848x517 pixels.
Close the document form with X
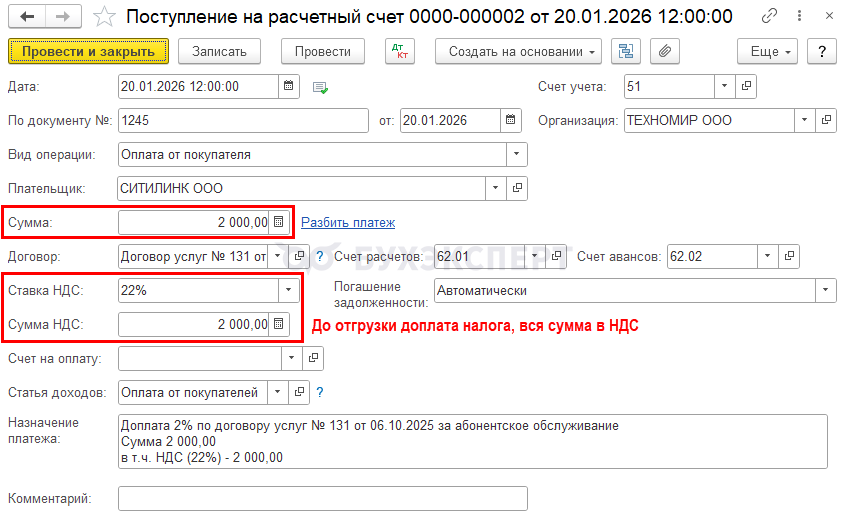point(829,16)
